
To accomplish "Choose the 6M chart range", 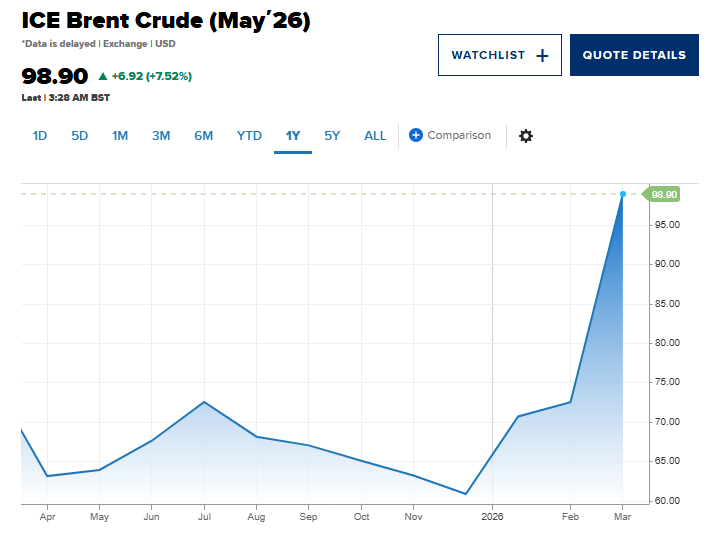I will point(204,136).
